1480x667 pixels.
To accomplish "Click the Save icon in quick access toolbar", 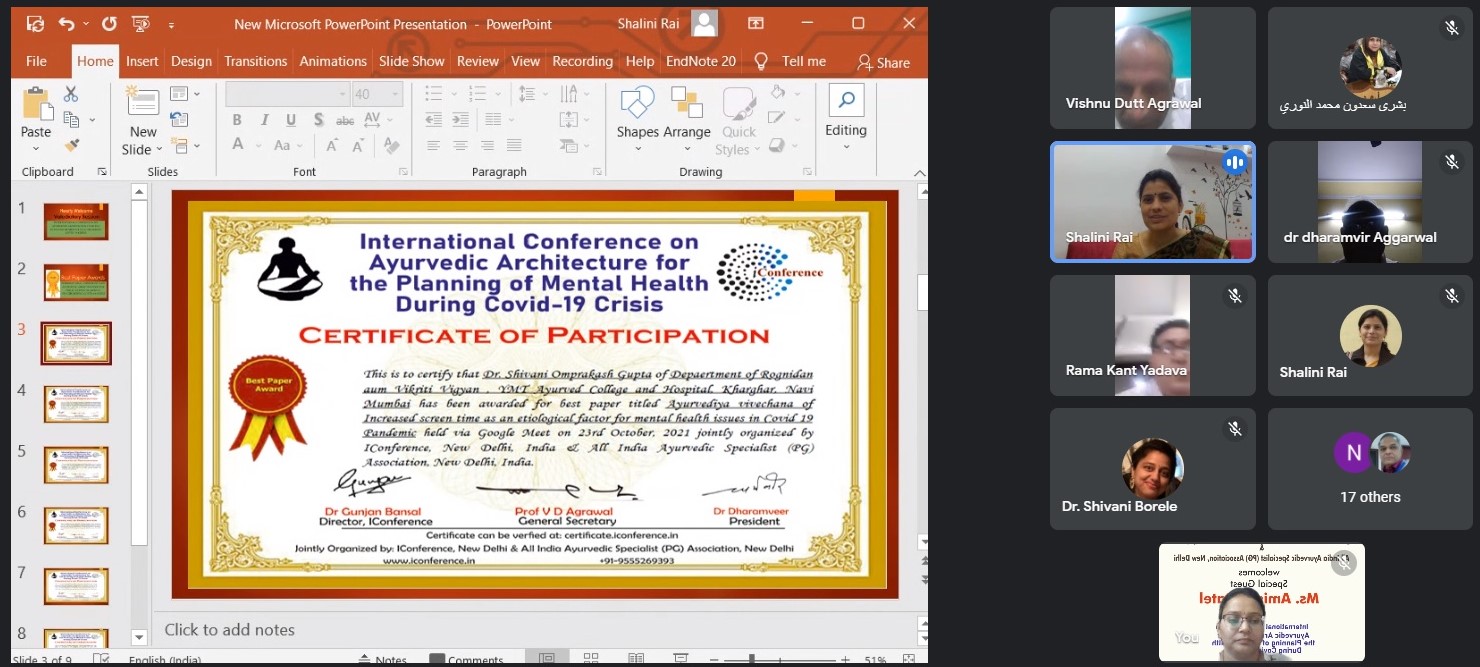I will point(35,23).
